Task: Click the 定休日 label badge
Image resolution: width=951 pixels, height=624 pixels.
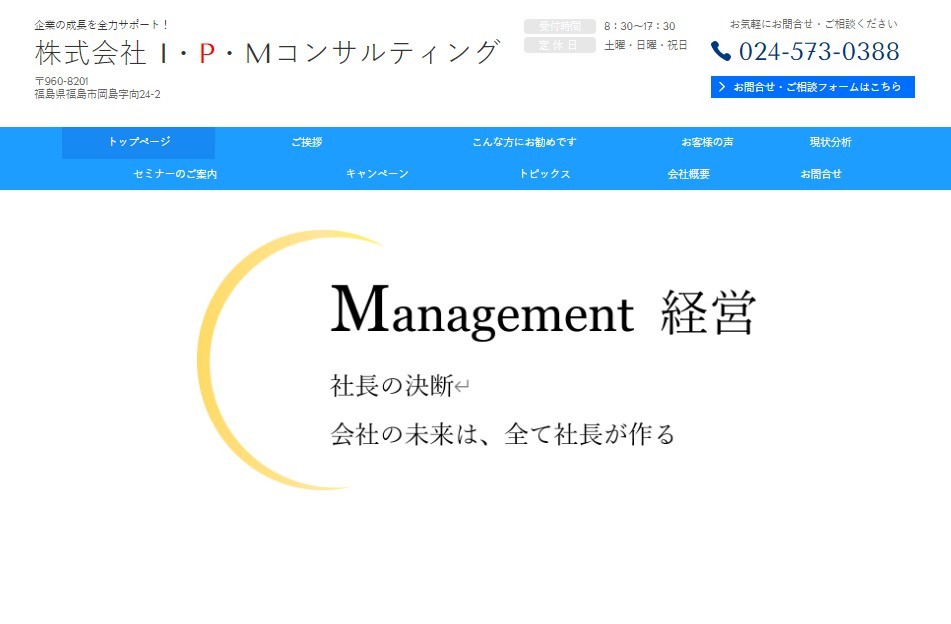Action: (559, 45)
